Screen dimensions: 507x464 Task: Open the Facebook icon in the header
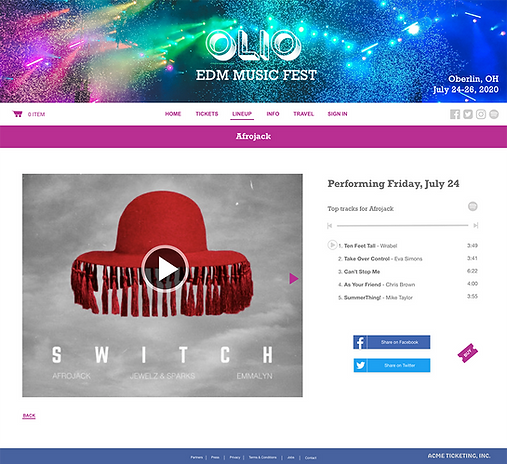tap(455, 114)
